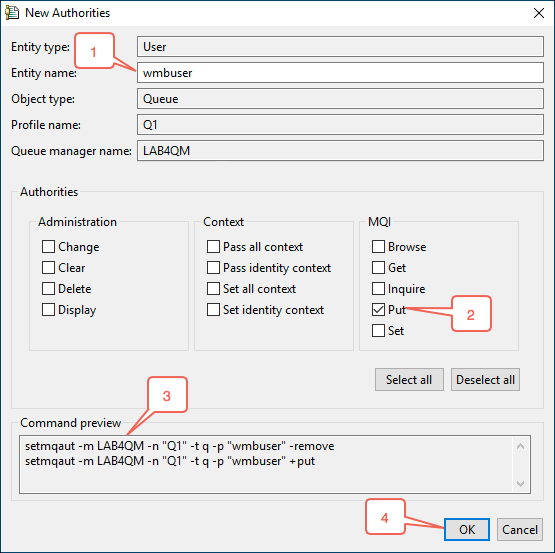Click the New Authorities window title icon
Image resolution: width=555 pixels, height=553 pixels.
click(12, 13)
